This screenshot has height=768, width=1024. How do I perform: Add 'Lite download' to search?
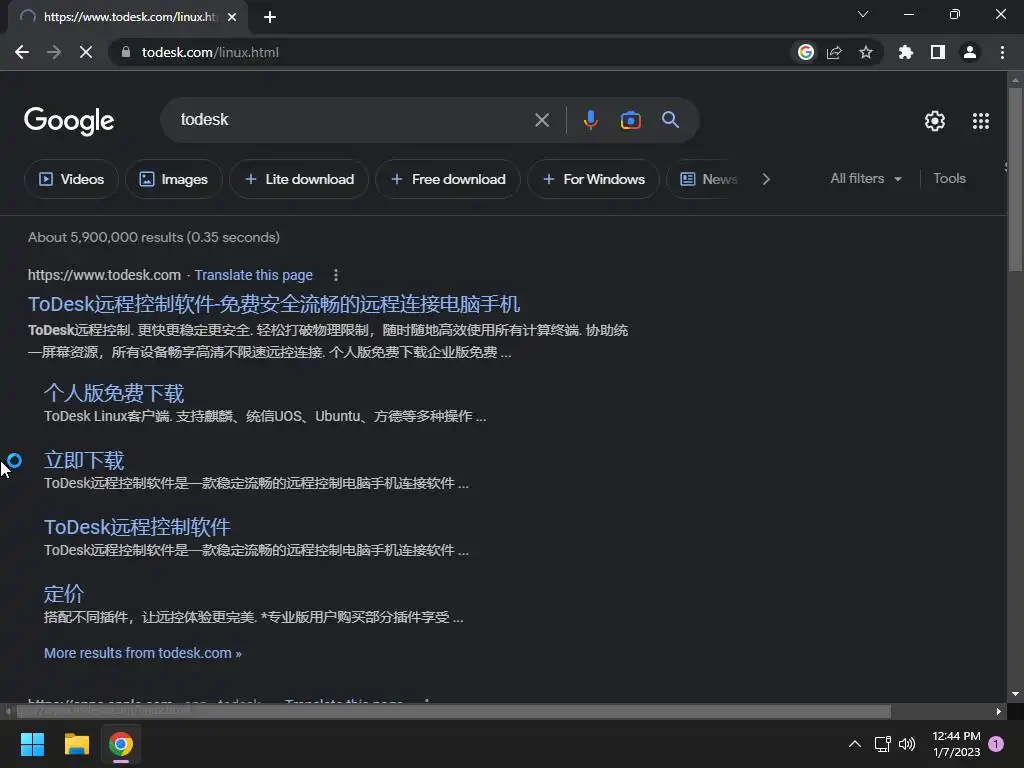click(x=299, y=179)
